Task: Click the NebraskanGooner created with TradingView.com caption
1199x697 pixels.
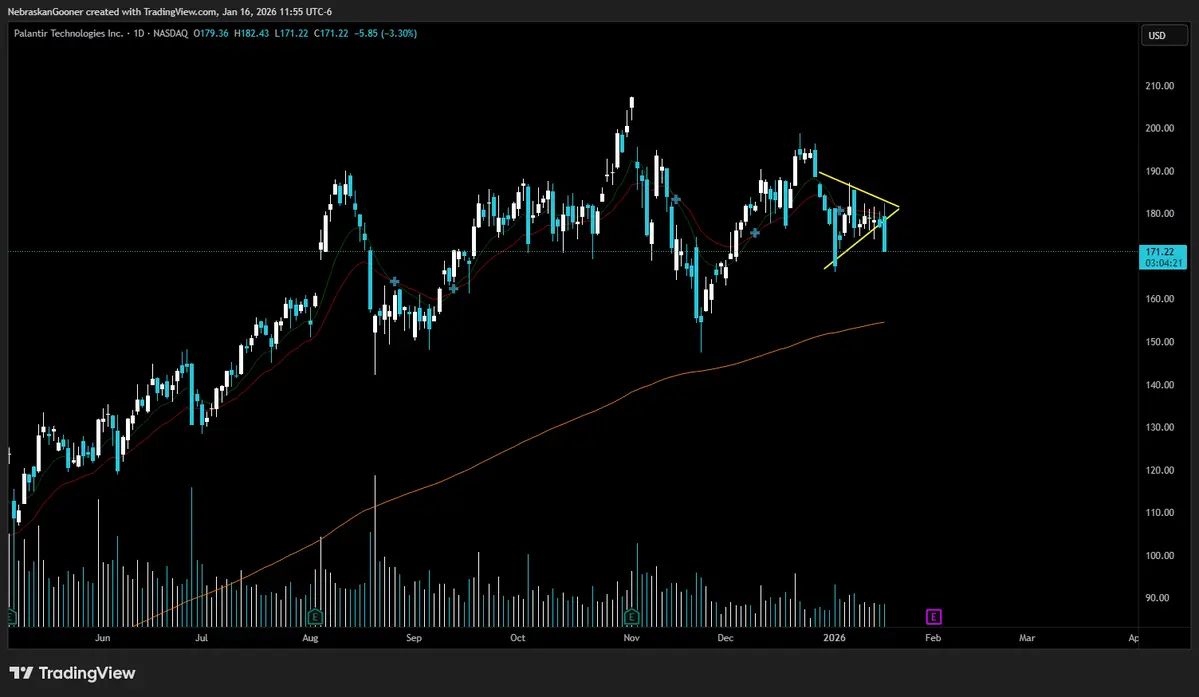Action: [169, 11]
